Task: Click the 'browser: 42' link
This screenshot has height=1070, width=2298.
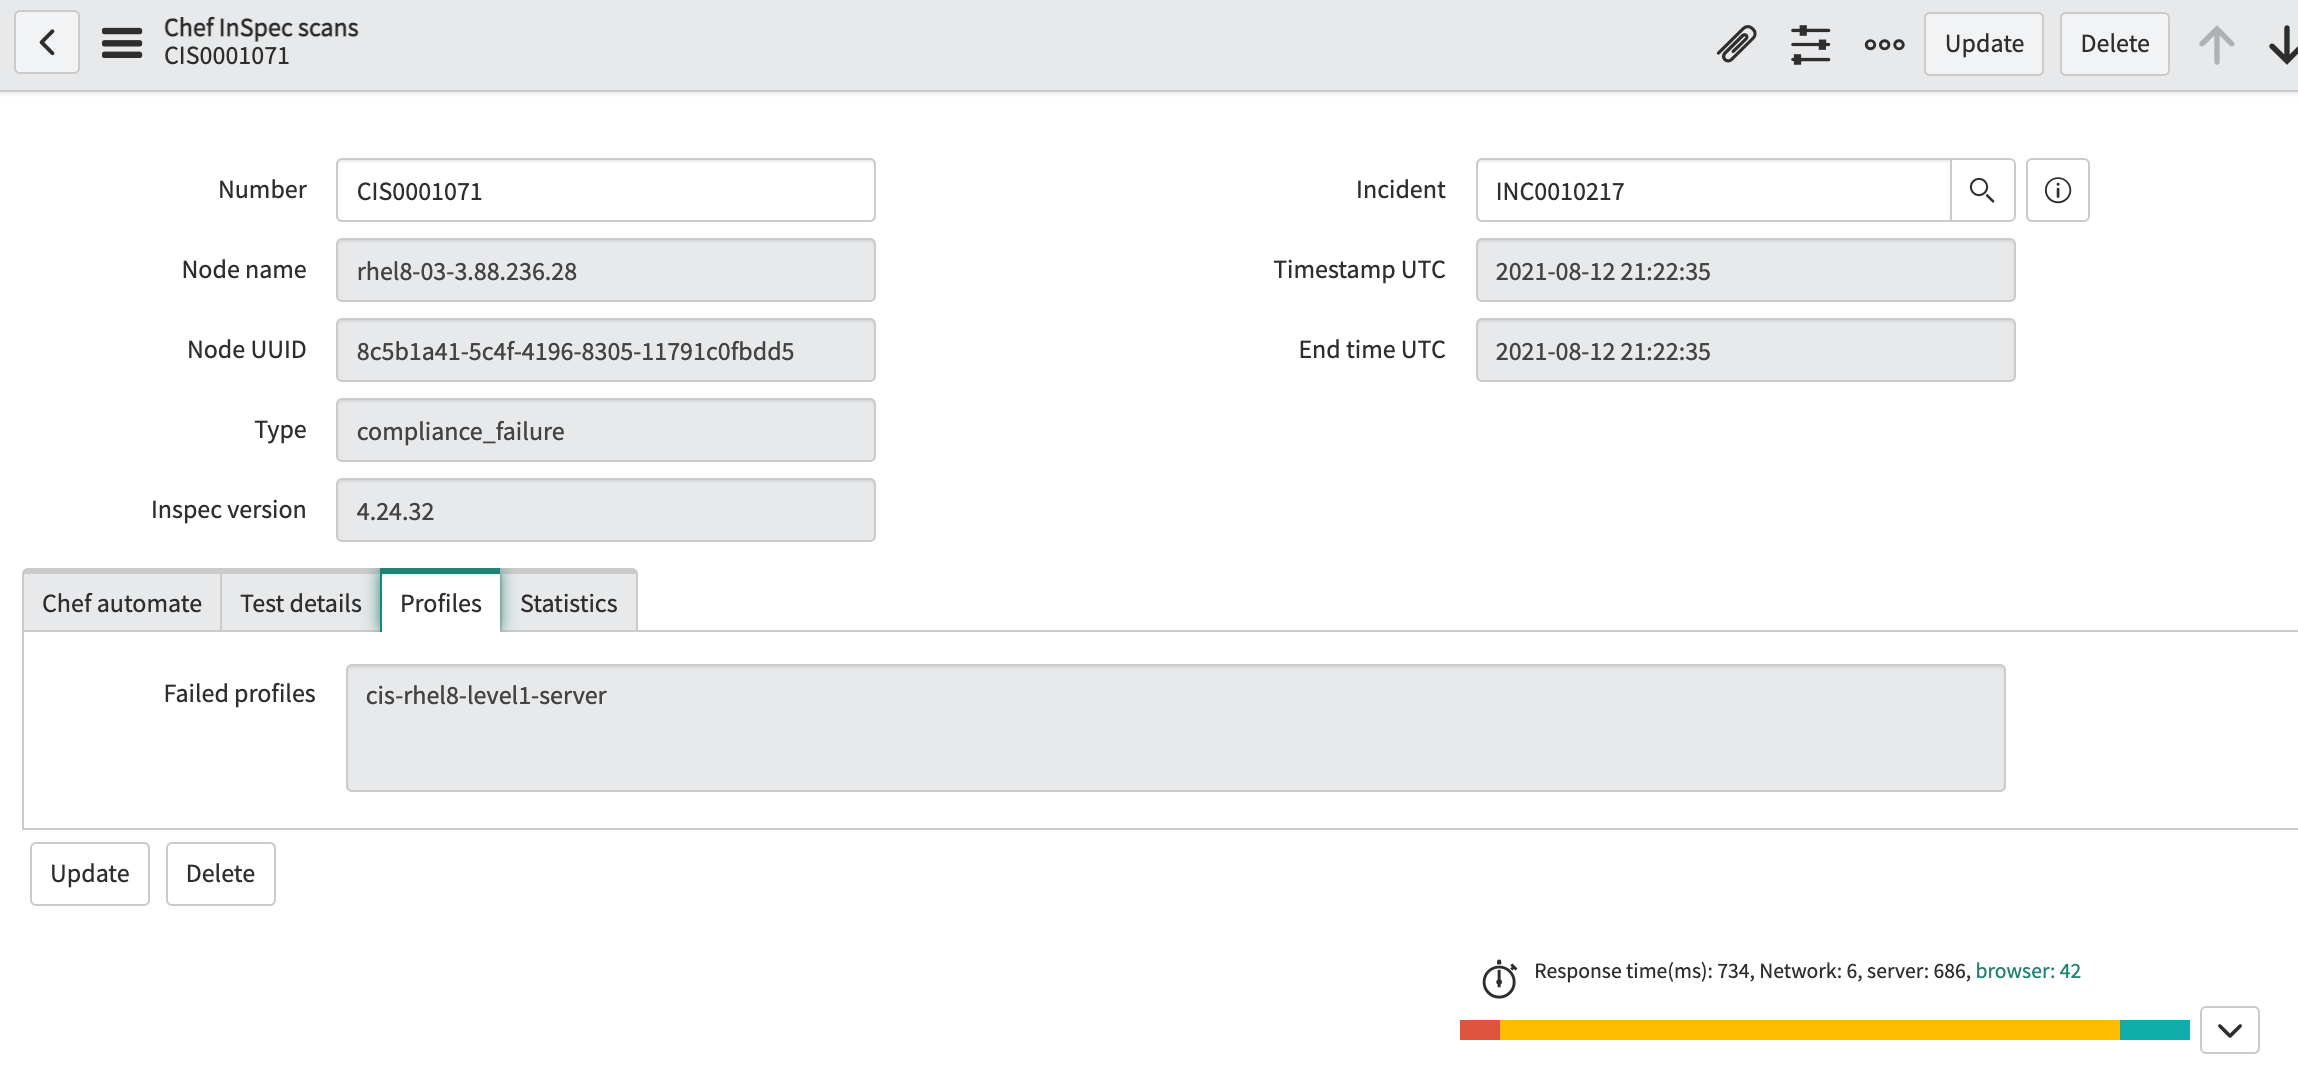Action: [2027, 971]
